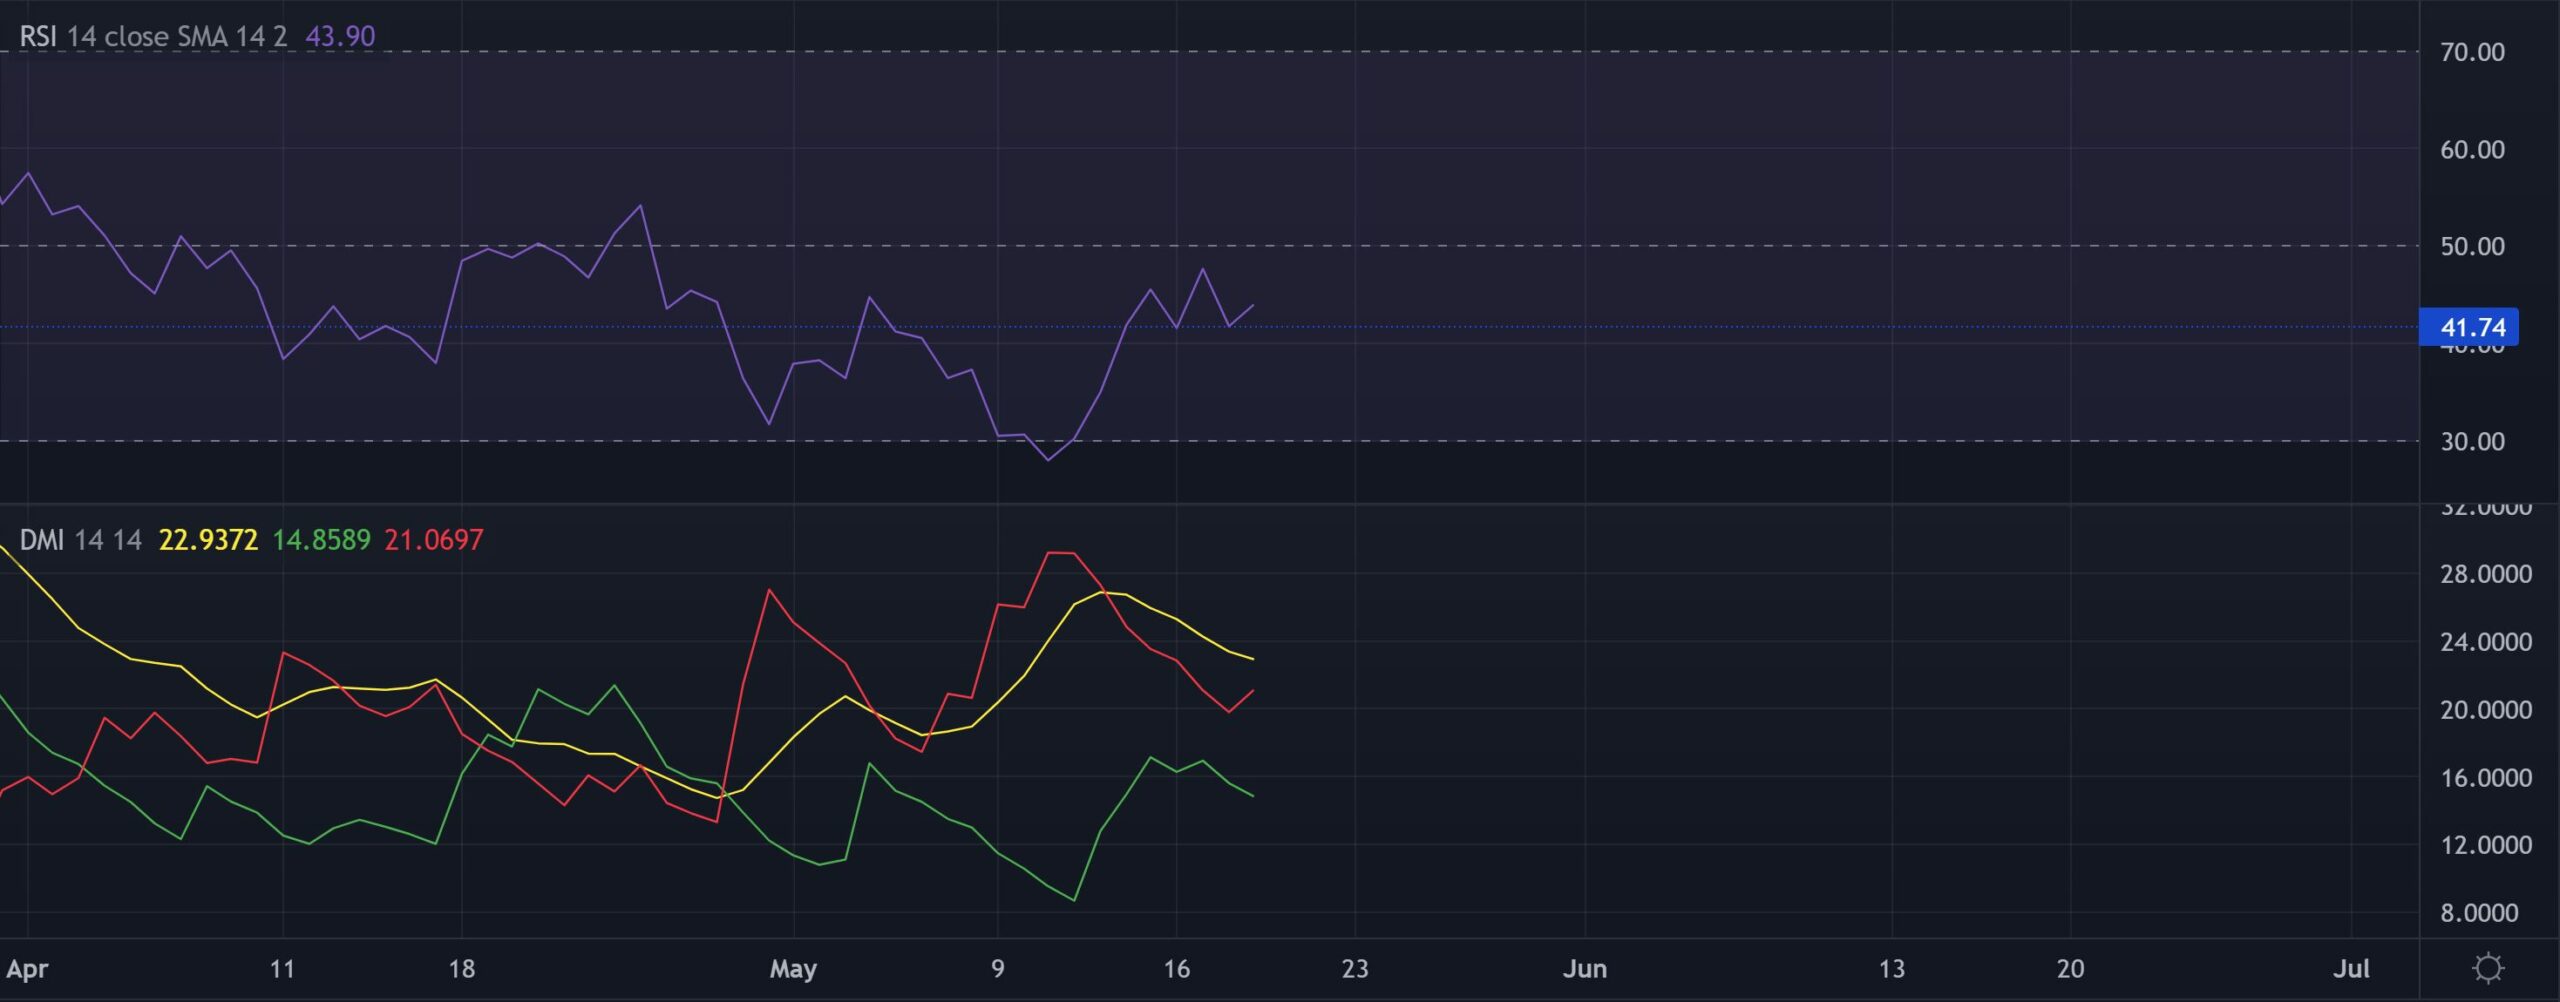Select the May label on the time axis
Image resolution: width=2560 pixels, height=1002 pixels.
coord(791,968)
